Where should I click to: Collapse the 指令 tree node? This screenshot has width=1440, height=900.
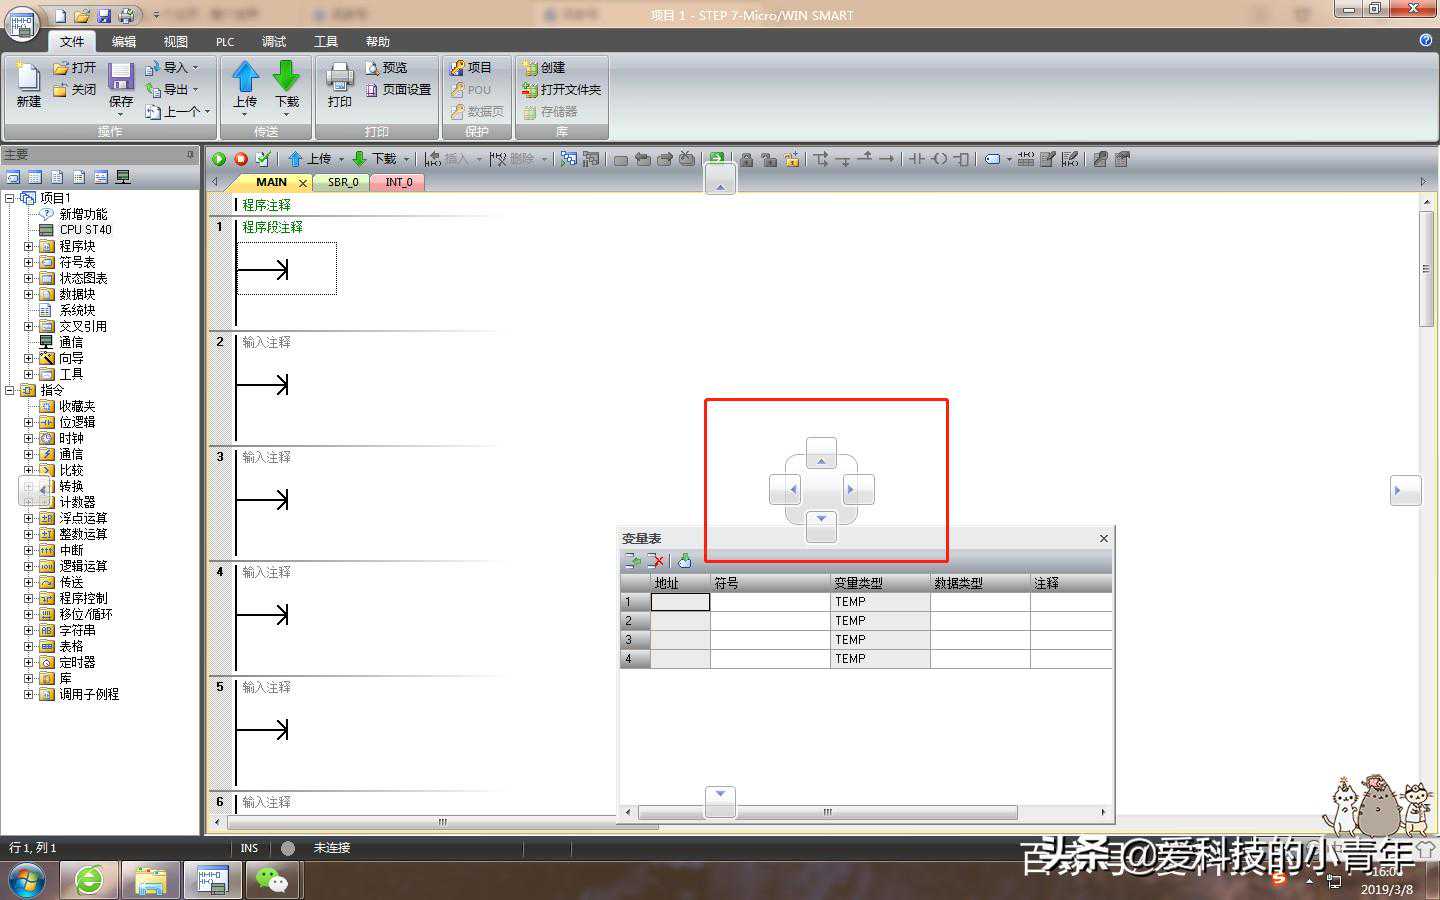pyautogui.click(x=10, y=390)
